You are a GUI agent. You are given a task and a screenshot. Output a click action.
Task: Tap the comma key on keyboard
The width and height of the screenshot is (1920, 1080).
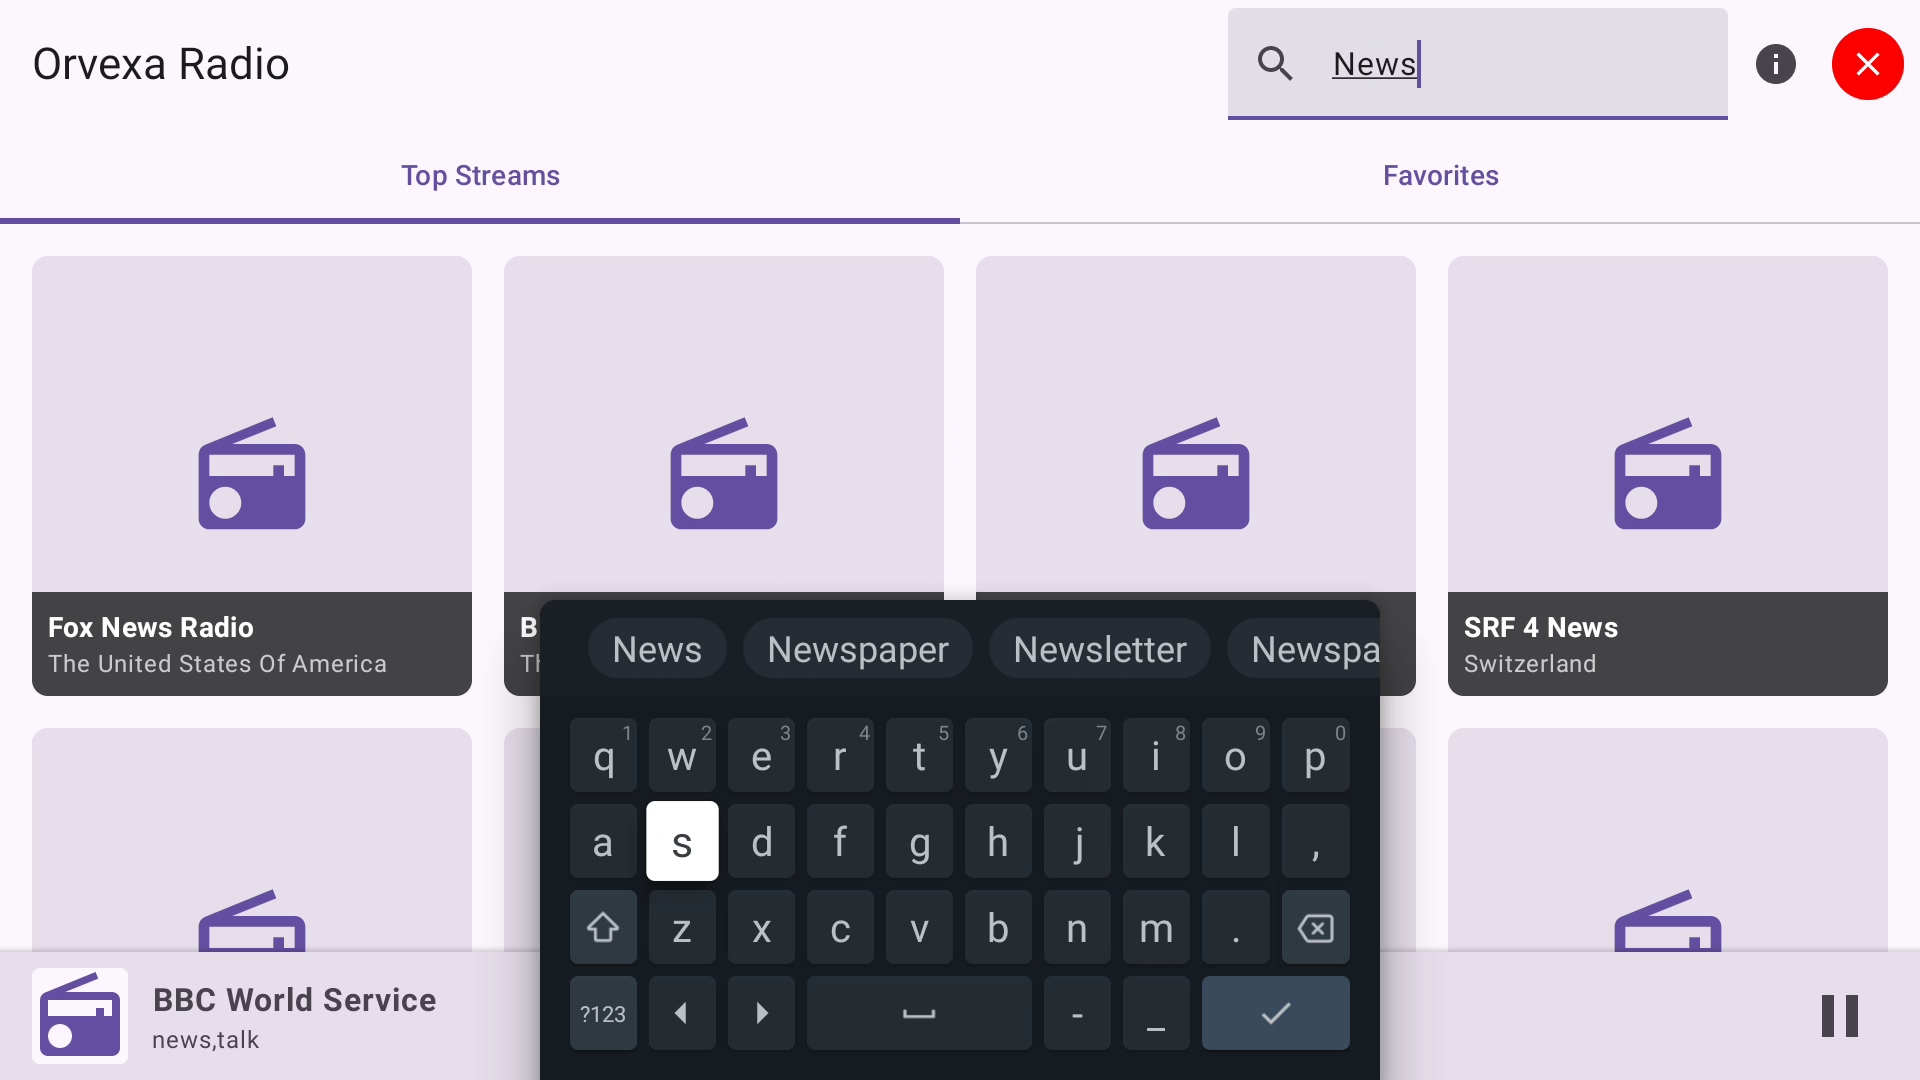[x=1316, y=842]
